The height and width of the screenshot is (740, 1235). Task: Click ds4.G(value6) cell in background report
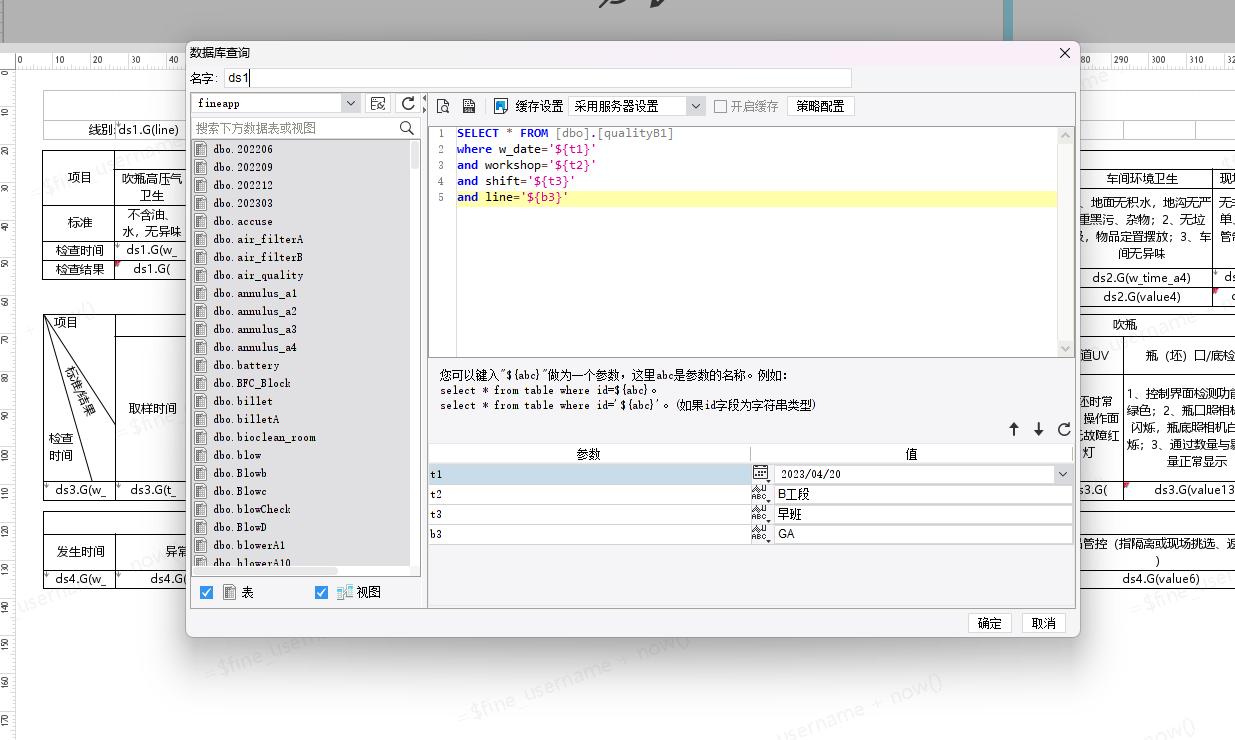(x=1160, y=578)
